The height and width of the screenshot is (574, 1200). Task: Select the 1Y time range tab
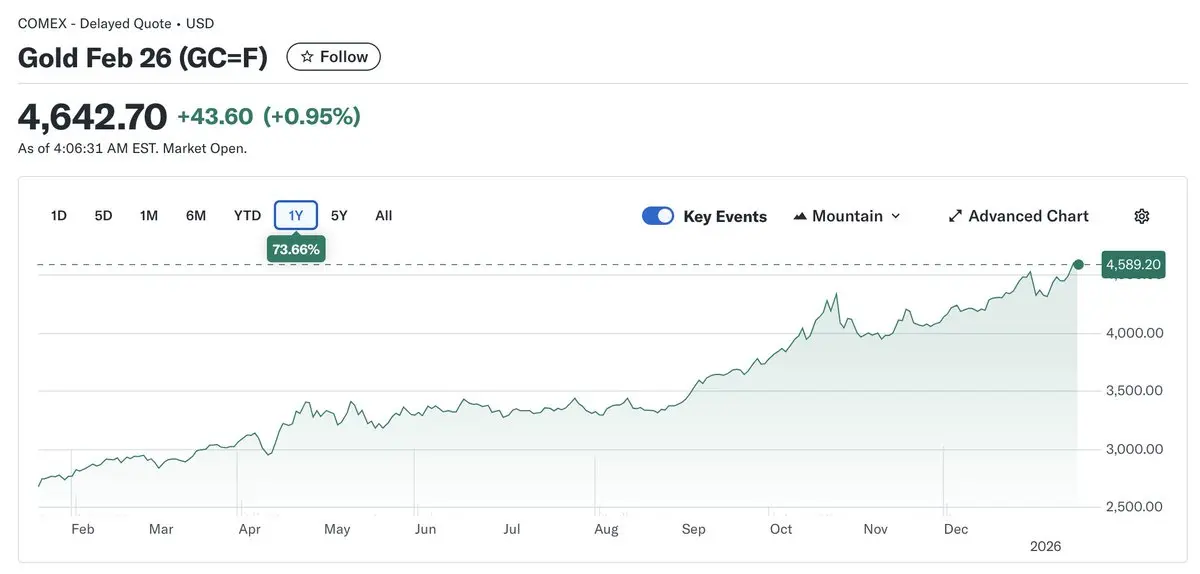click(x=296, y=215)
